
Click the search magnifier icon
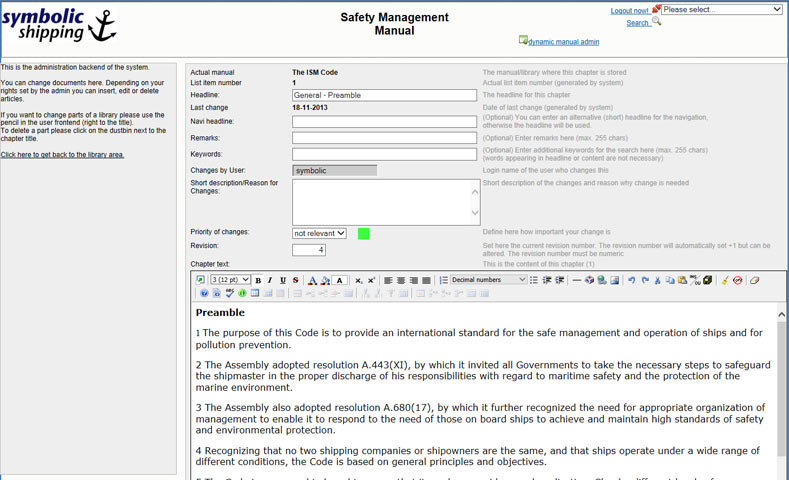[656, 21]
